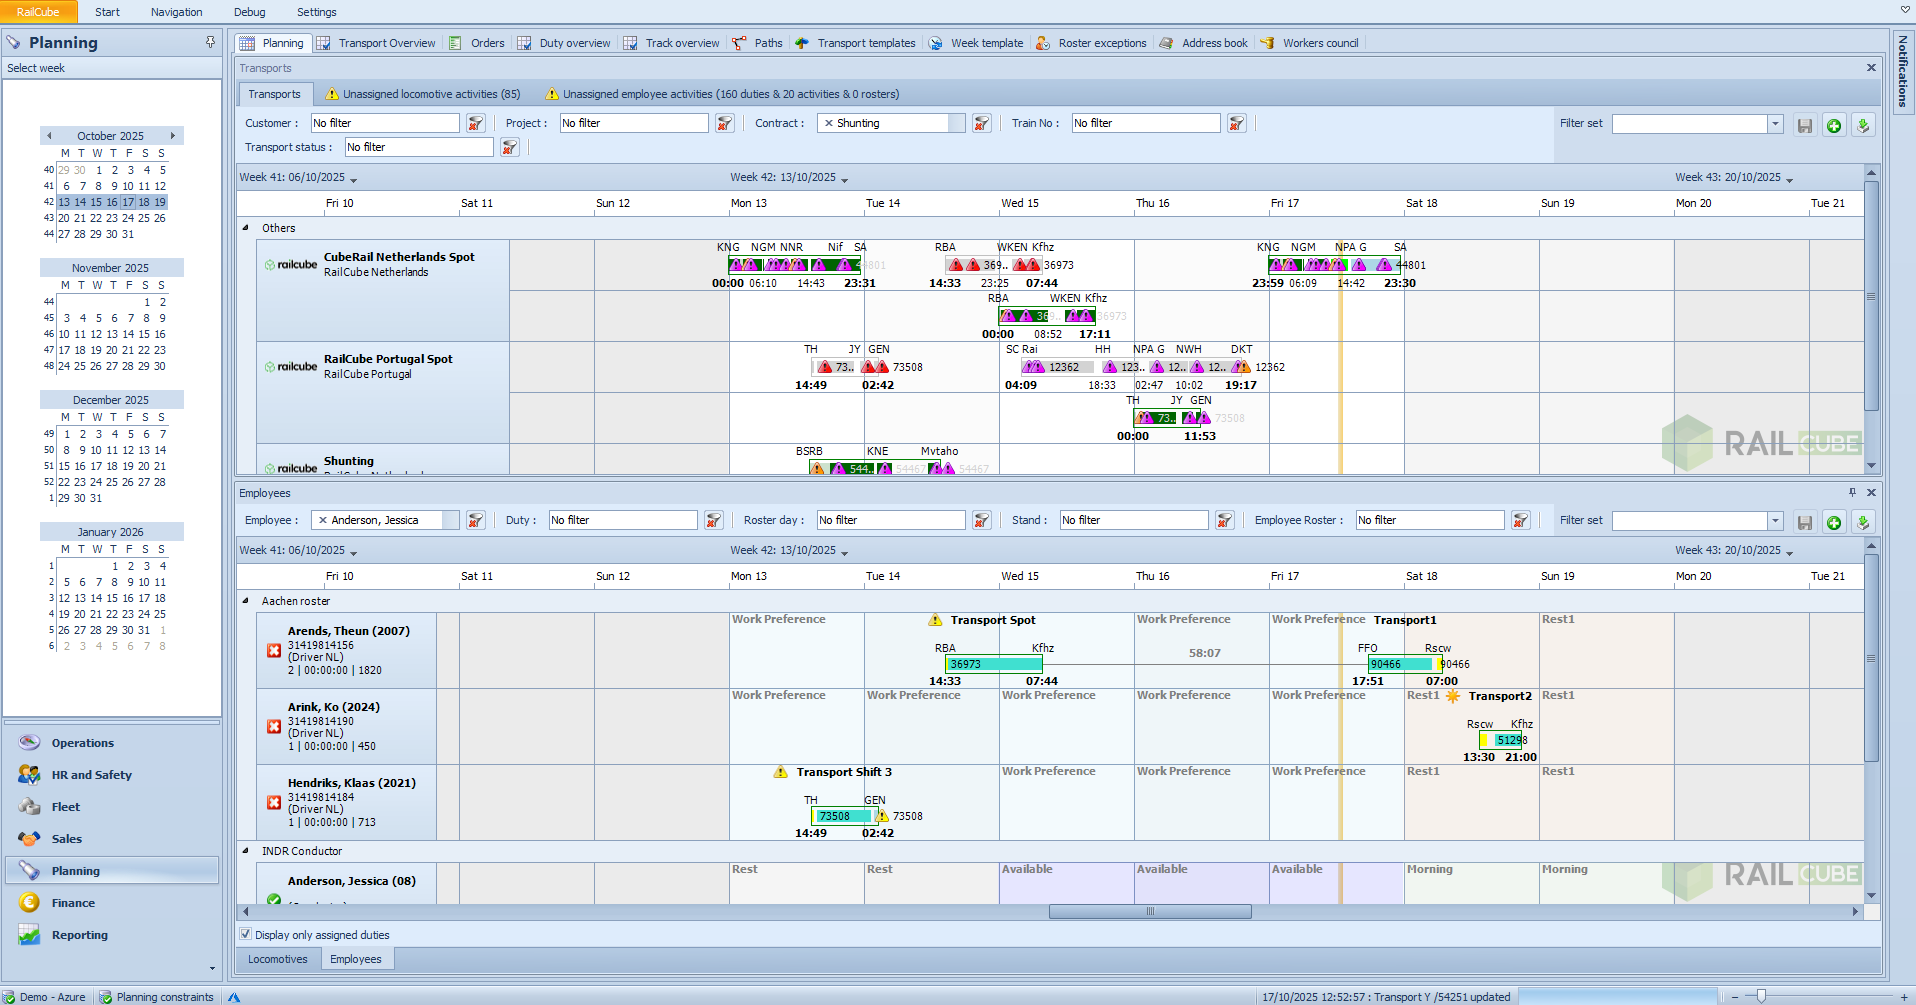The height and width of the screenshot is (1005, 1916).
Task: Open the Transports Filter set dropdown
Action: click(x=1775, y=124)
